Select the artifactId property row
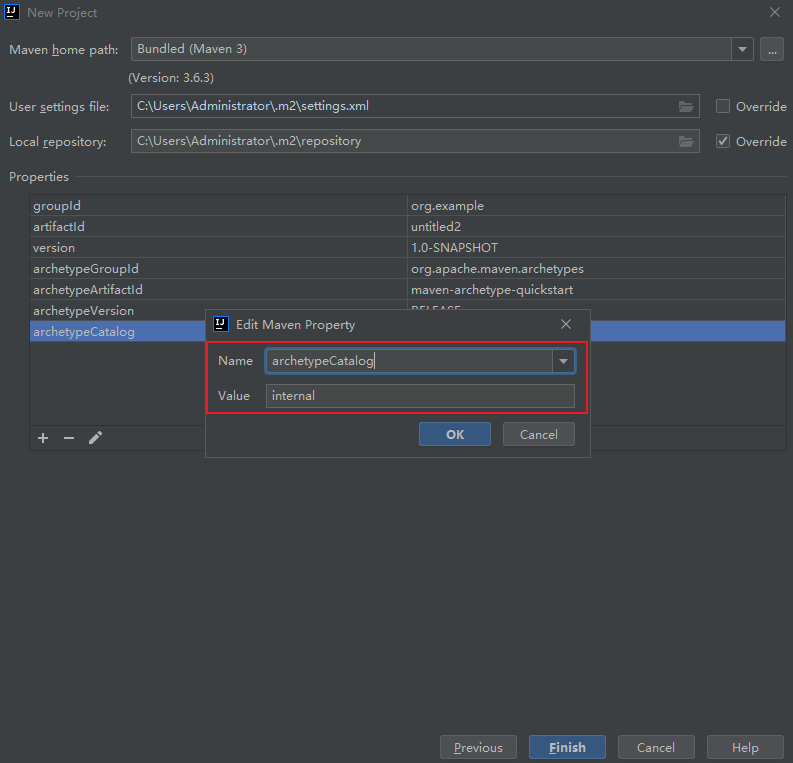 pyautogui.click(x=407, y=227)
